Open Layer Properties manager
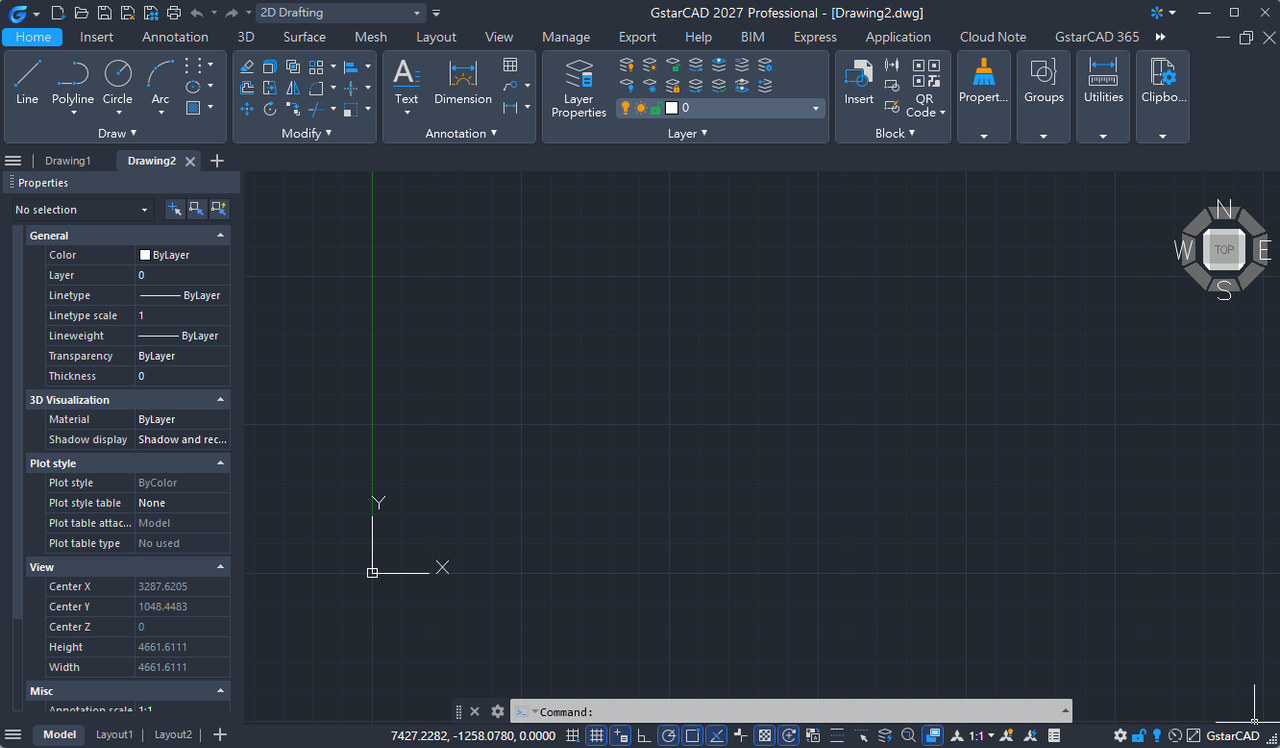This screenshot has height=748, width=1280. pos(579,88)
